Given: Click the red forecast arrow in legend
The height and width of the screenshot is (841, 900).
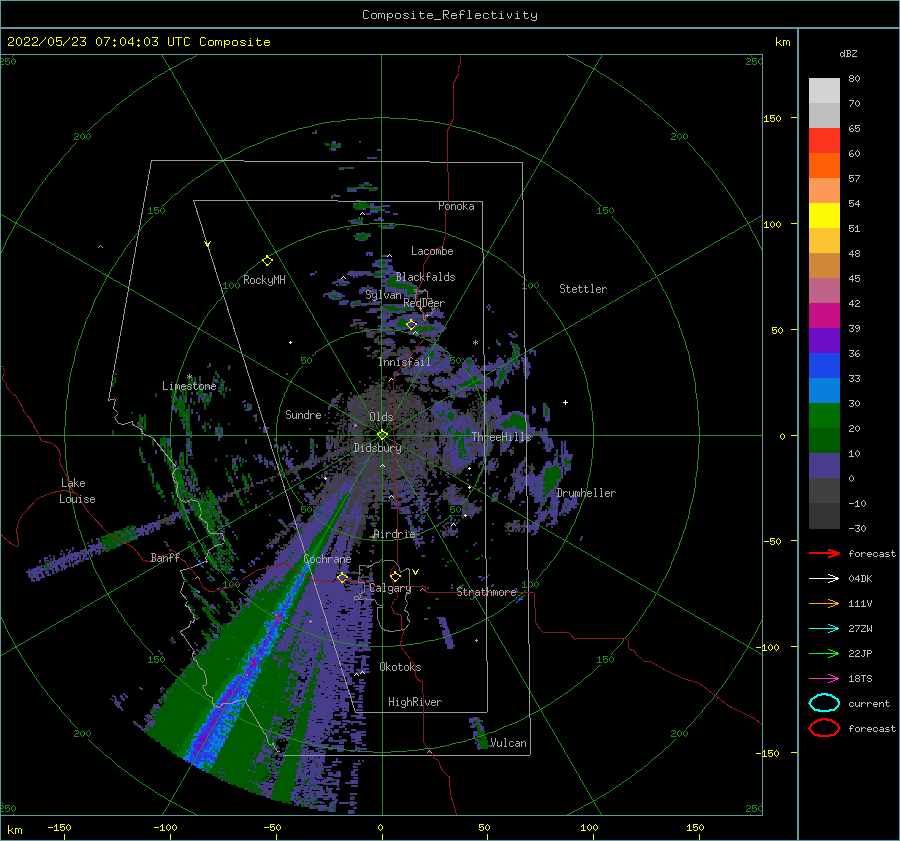Looking at the screenshot, I should tap(824, 553).
